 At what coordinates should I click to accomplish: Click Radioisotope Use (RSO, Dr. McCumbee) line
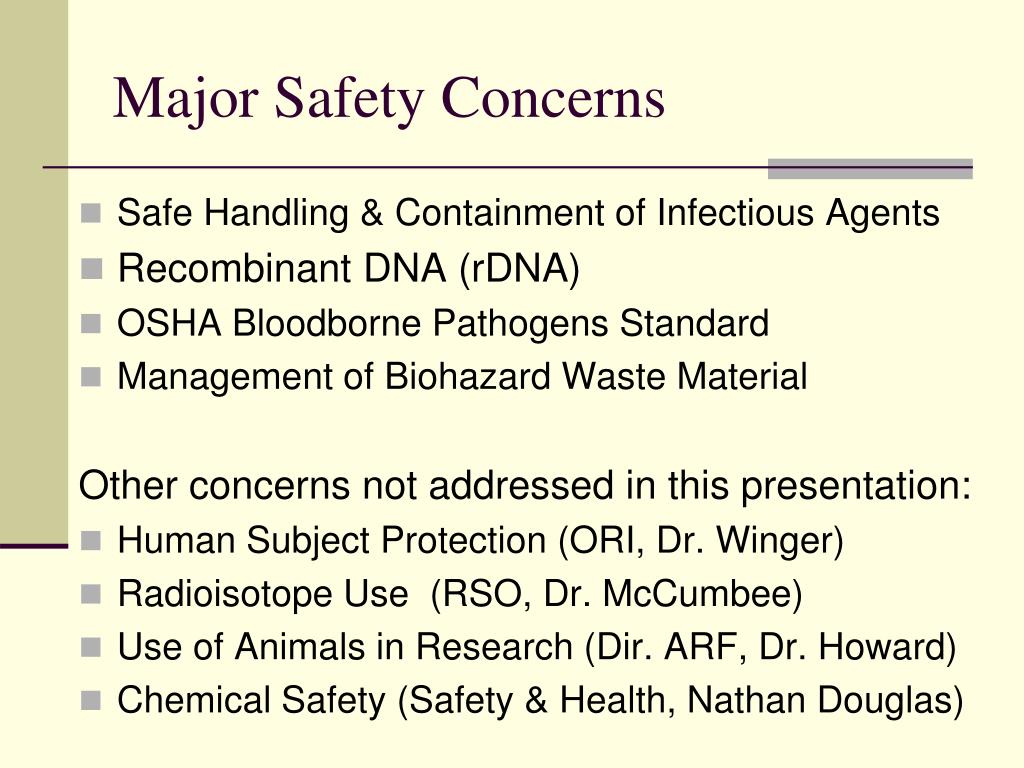click(460, 595)
